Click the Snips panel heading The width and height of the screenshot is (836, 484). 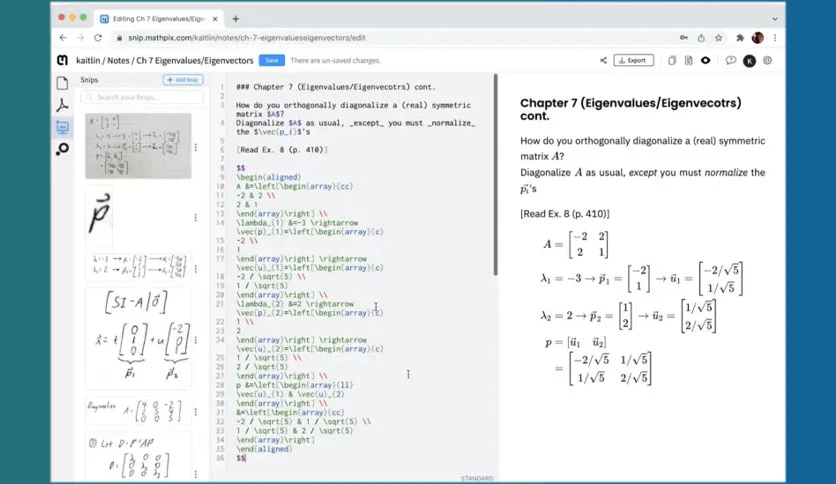89,79
